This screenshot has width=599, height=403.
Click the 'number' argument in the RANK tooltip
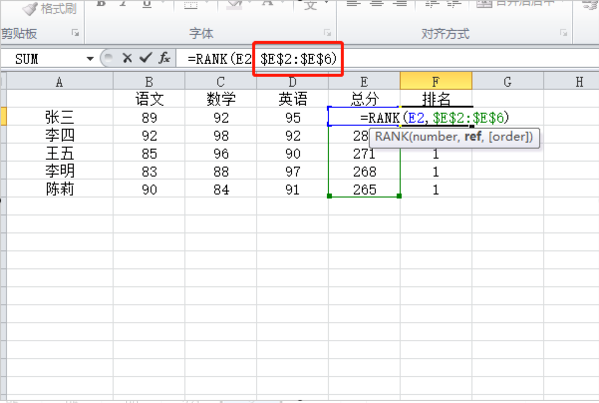(435, 137)
